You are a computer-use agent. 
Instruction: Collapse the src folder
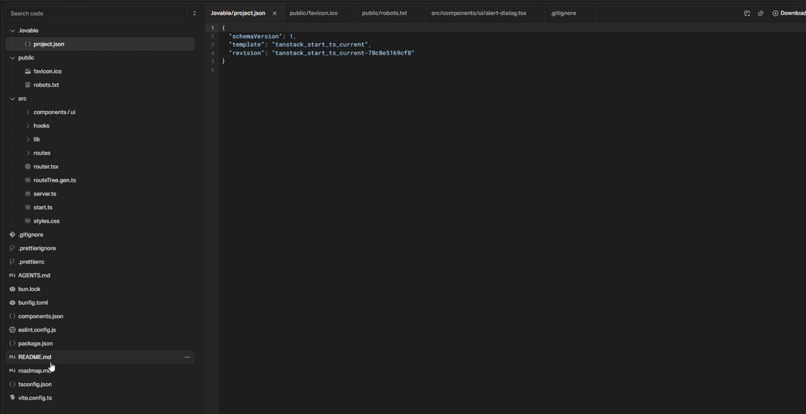click(12, 99)
